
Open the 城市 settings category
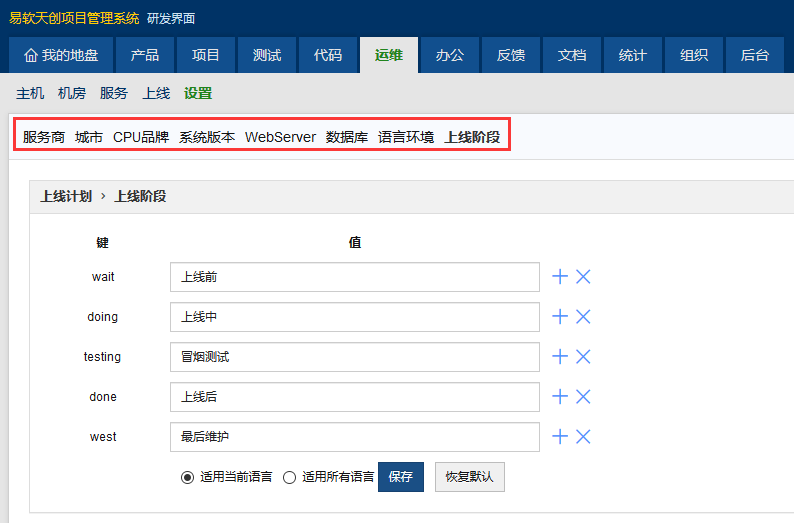(89, 137)
